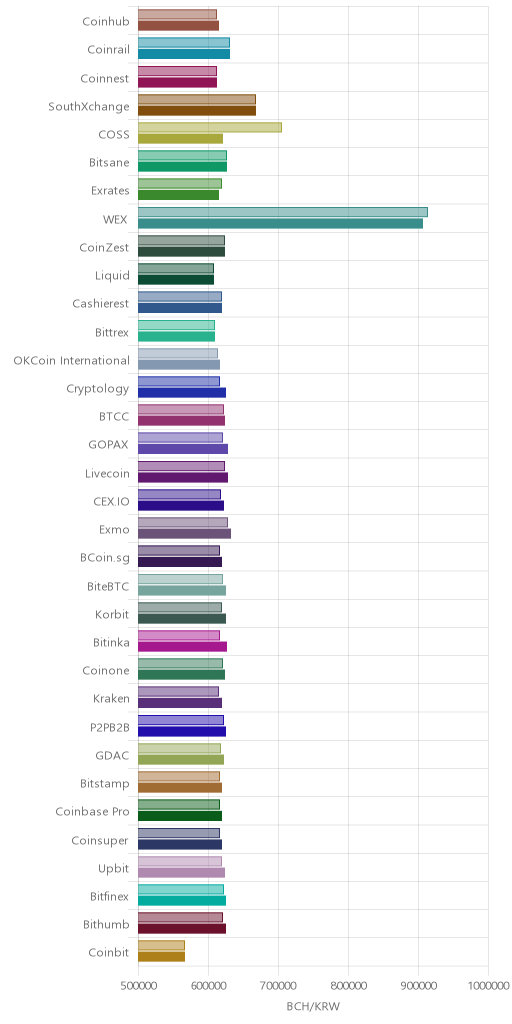Click the Coinnest crimson lower bar
Screen dimensions: 512x1024
(x=178, y=82)
